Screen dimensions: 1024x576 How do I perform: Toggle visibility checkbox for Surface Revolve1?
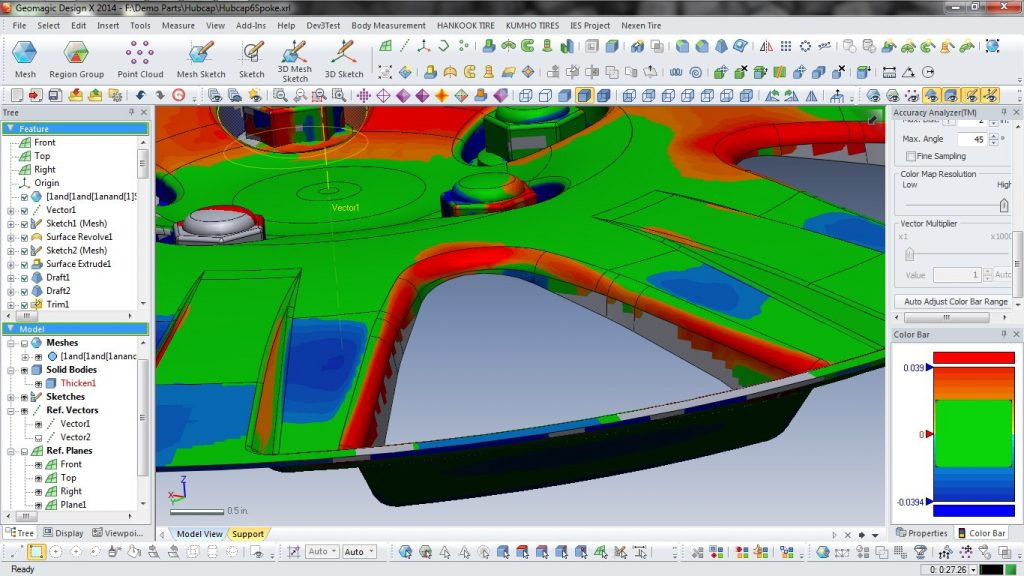tap(24, 237)
